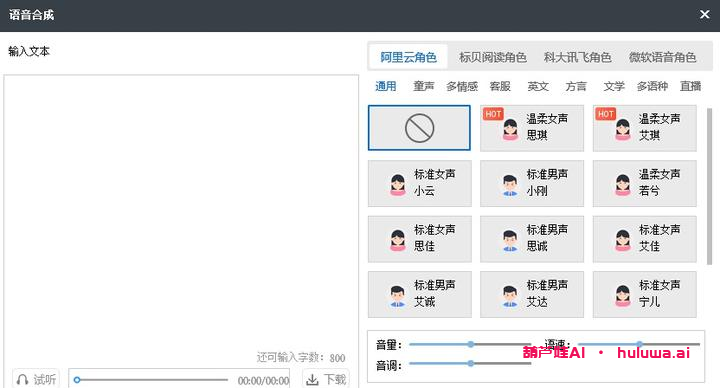Screen dimensions: 720x388
Task: Select 温柔女声 若兮 voice card
Action: pyautogui.click(x=644, y=183)
